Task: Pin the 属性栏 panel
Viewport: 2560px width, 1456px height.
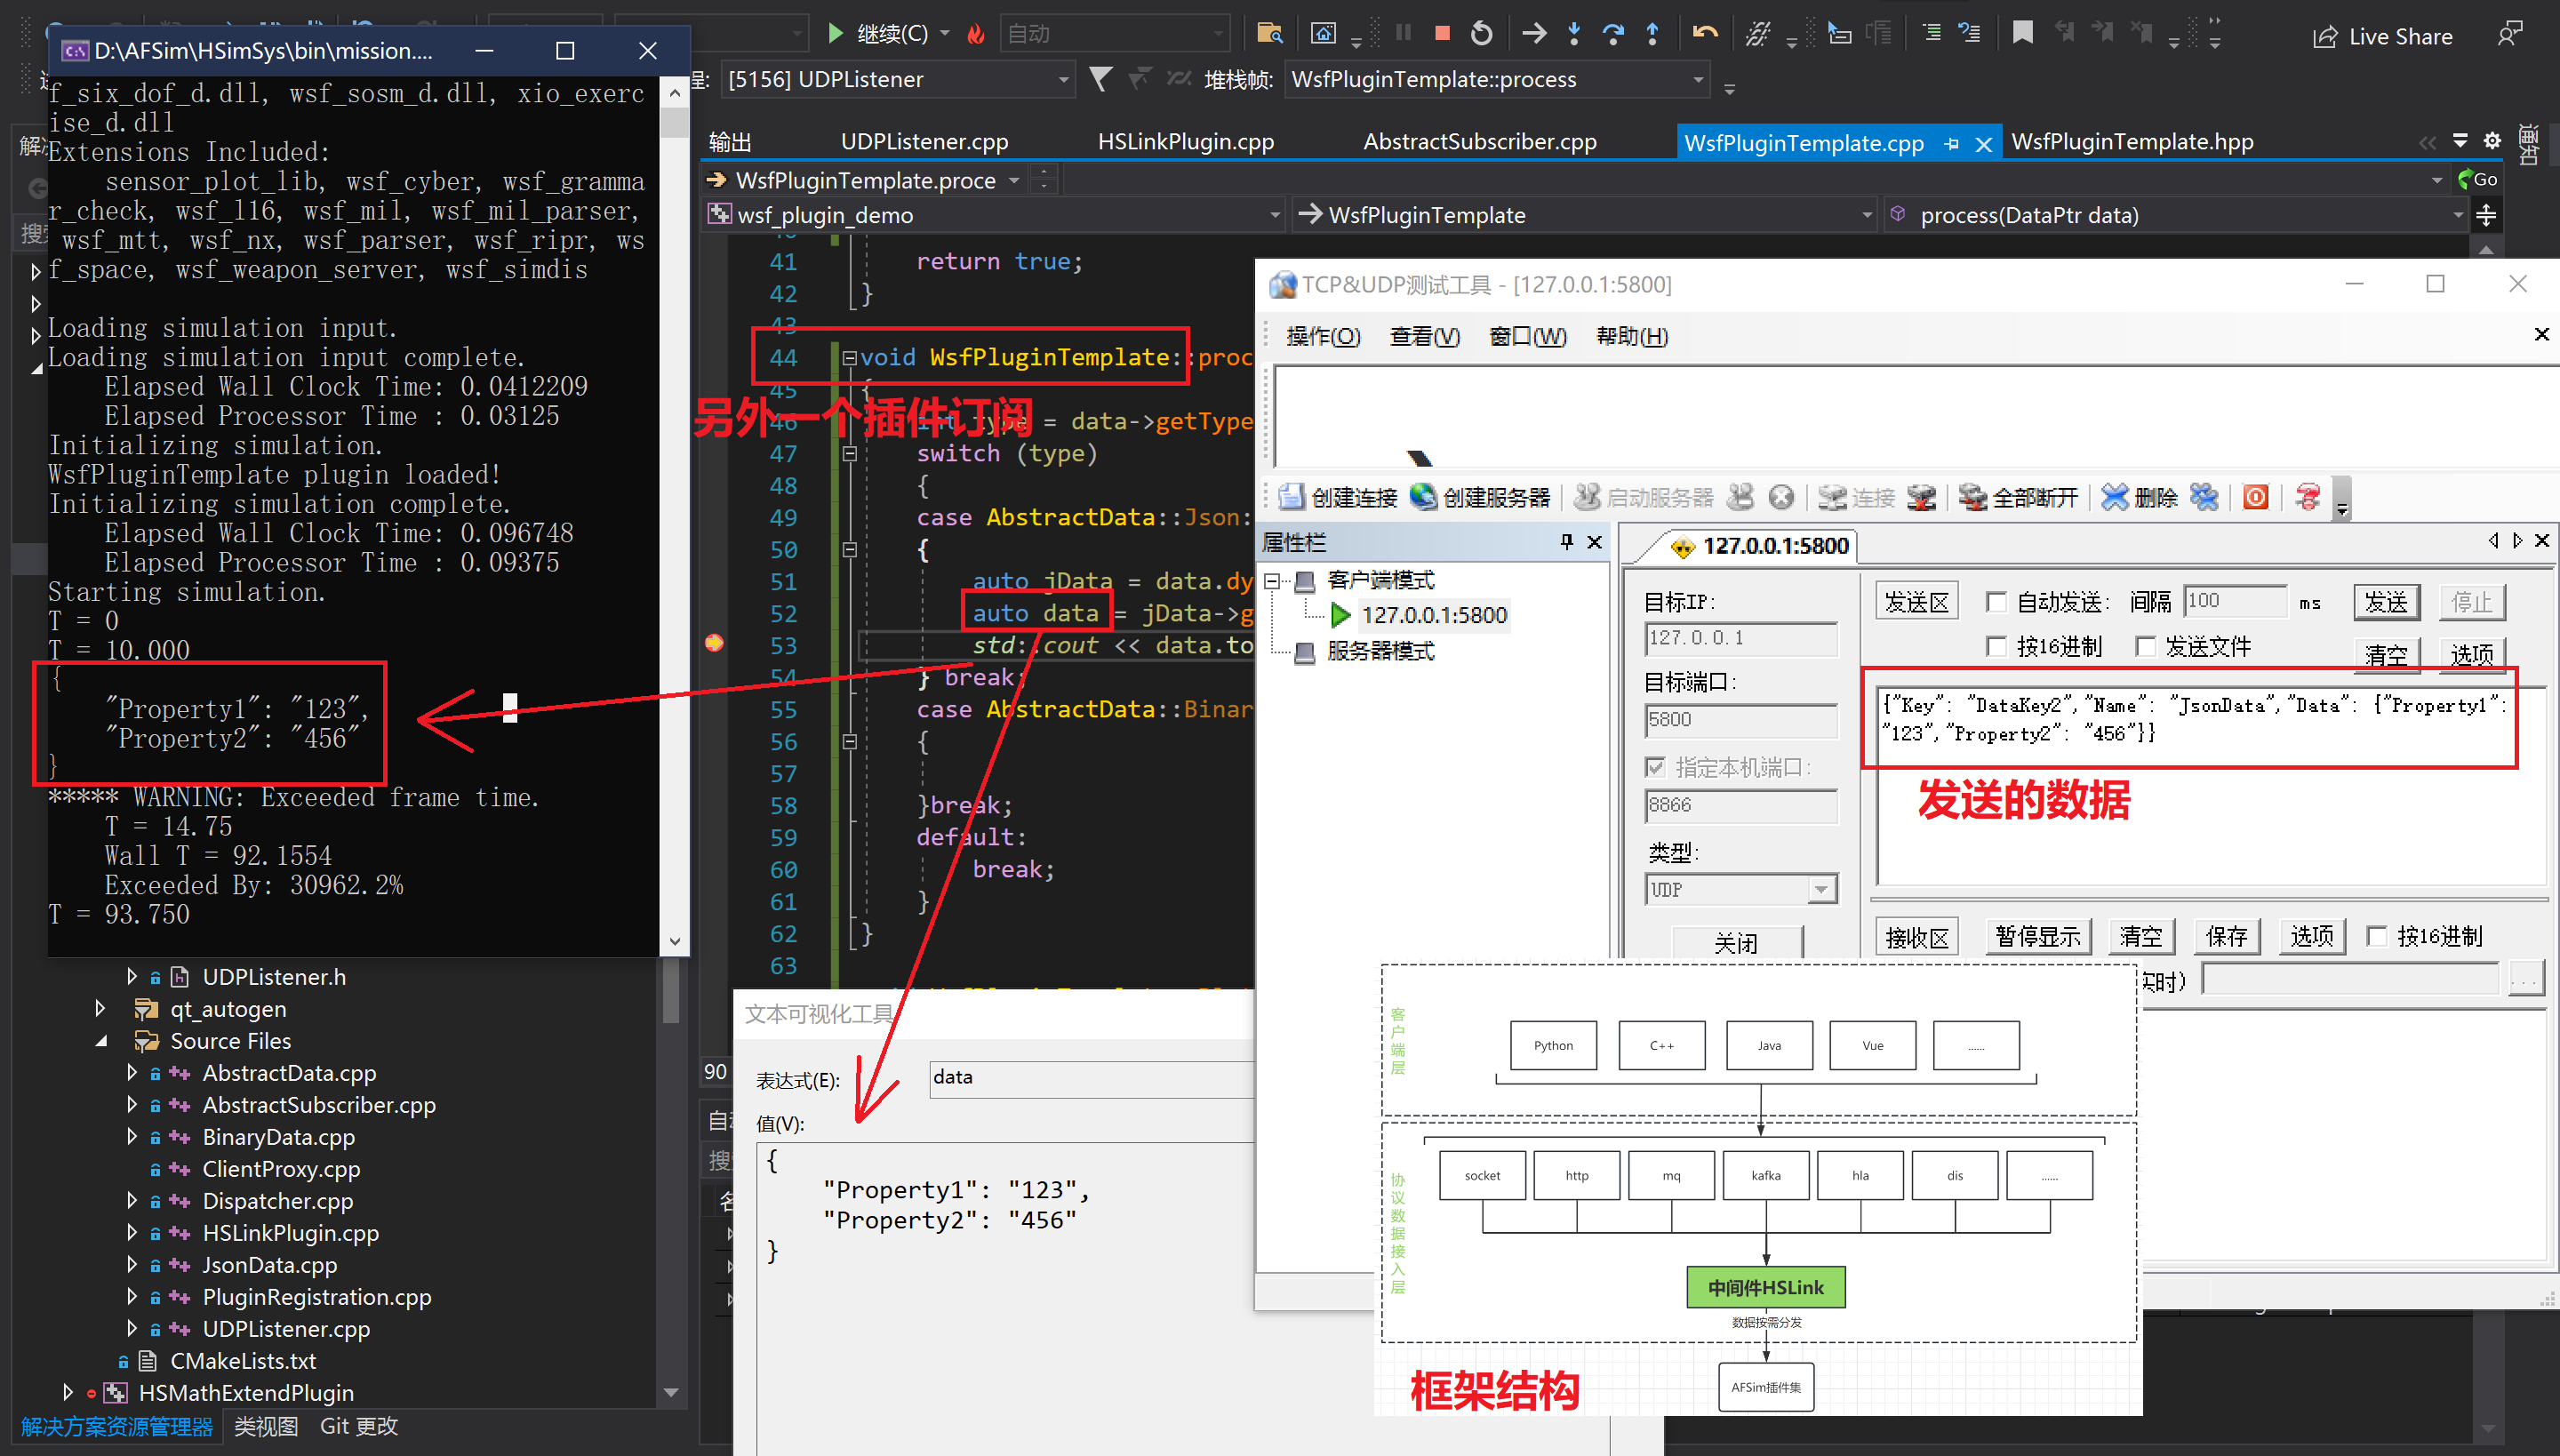Action: [x=1566, y=542]
